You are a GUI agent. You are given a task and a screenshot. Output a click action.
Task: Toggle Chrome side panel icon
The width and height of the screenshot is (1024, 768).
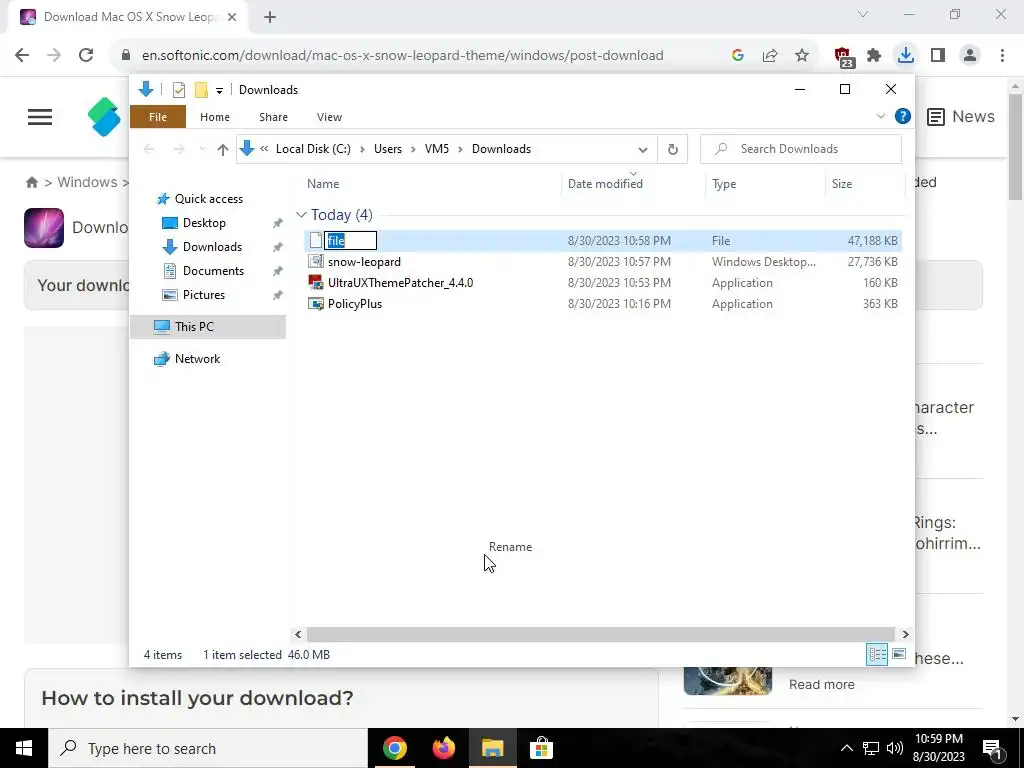(x=938, y=56)
